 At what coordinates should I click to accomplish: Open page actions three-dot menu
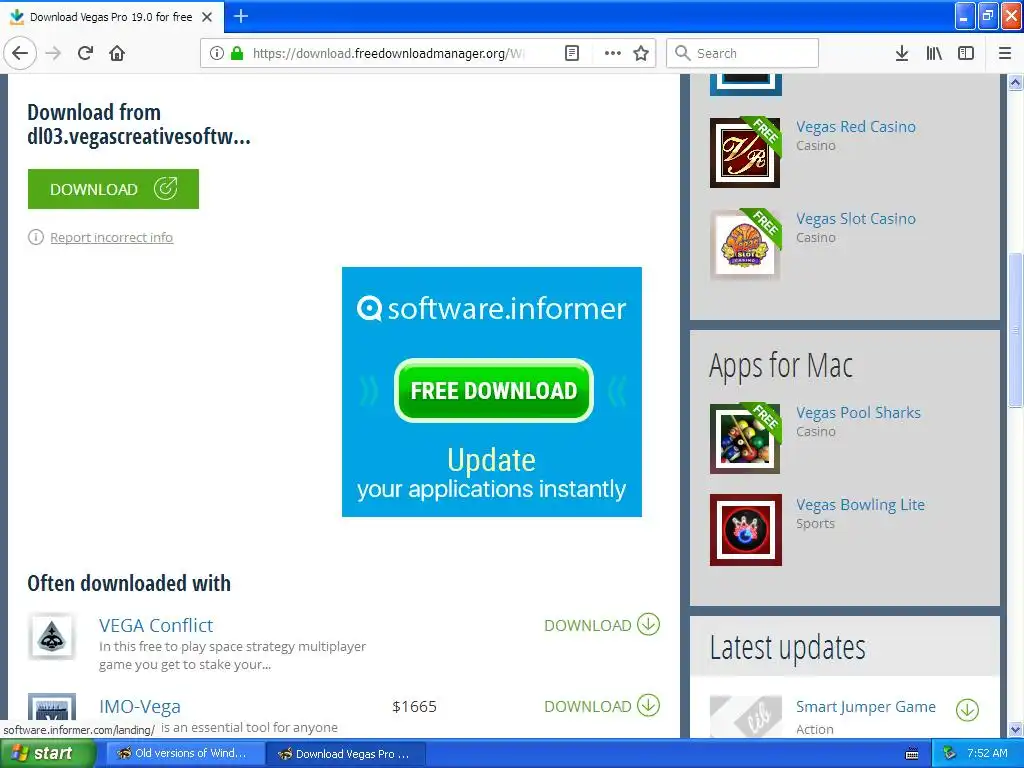(x=613, y=53)
